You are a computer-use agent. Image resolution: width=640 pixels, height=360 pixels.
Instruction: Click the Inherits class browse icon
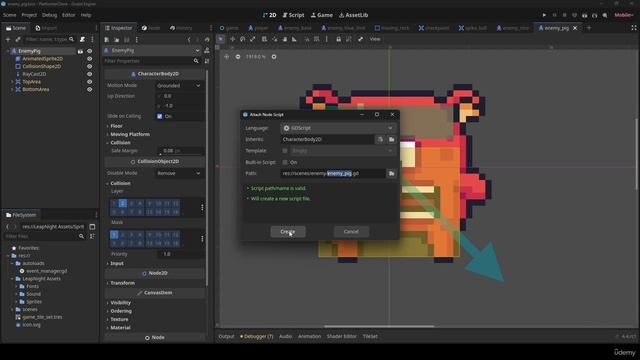tap(380, 140)
